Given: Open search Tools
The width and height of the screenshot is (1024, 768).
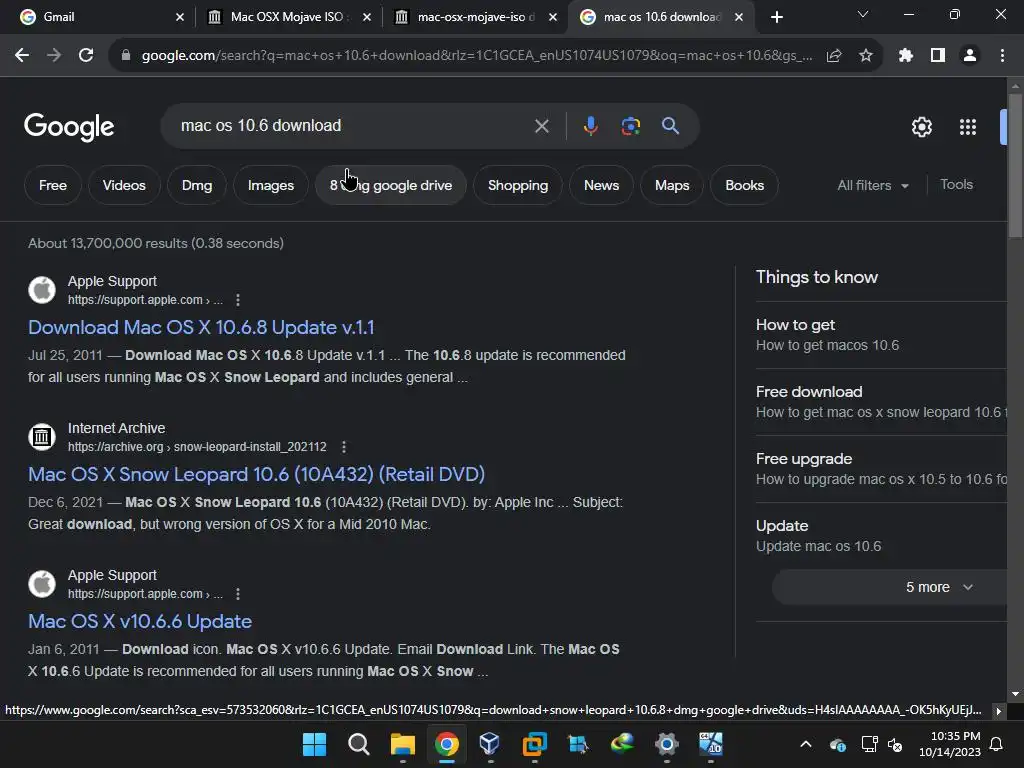Looking at the screenshot, I should [956, 185].
